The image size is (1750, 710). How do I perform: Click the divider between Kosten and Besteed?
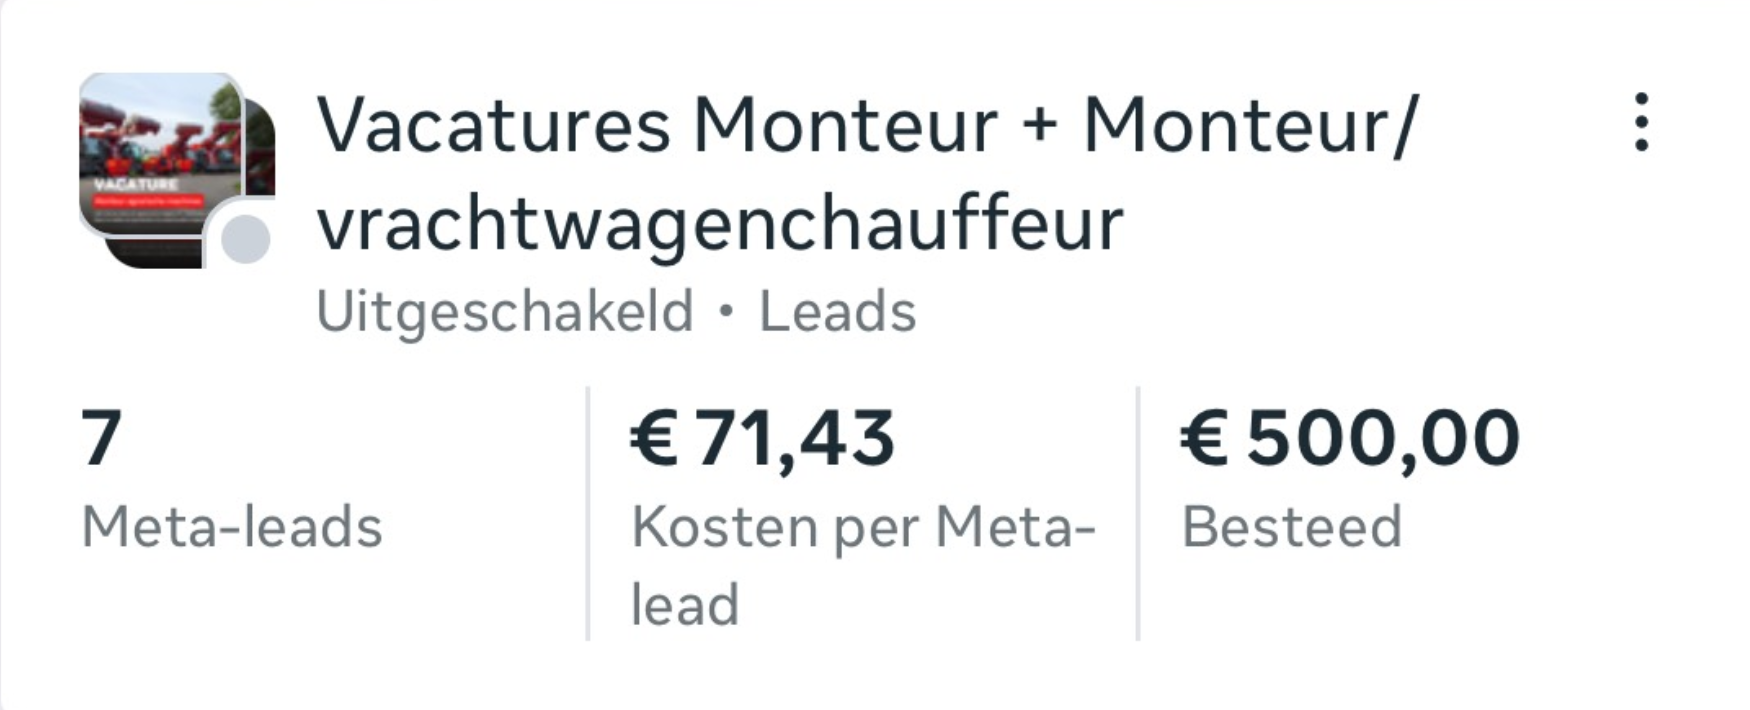[x=1138, y=513]
